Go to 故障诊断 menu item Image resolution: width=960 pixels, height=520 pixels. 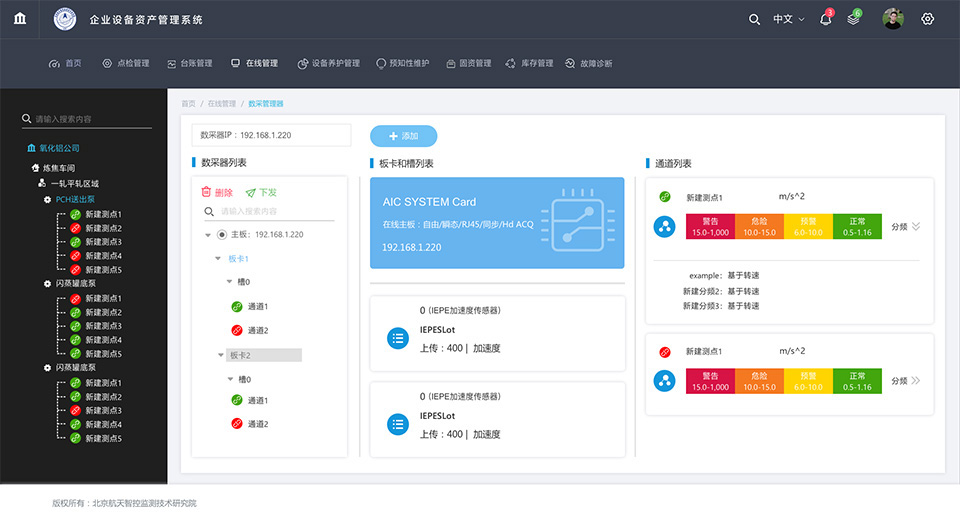588,63
